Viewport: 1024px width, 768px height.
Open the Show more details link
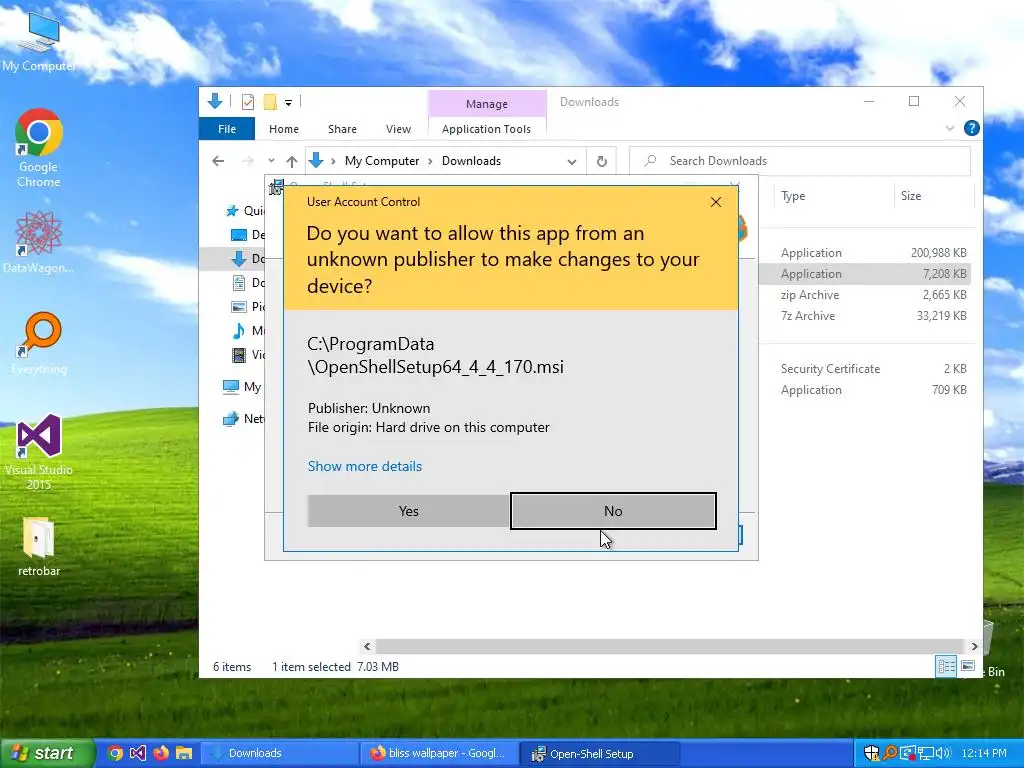tap(364, 466)
